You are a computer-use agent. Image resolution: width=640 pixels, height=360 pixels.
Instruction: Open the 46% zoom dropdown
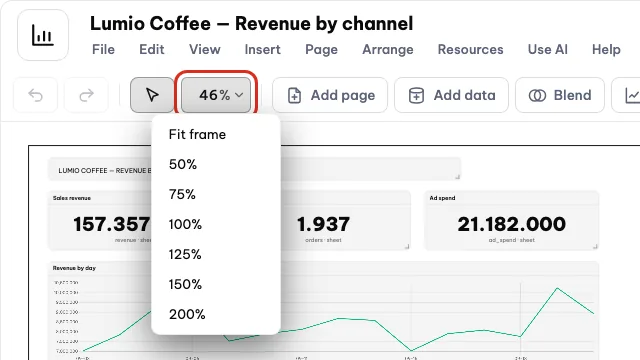click(216, 95)
